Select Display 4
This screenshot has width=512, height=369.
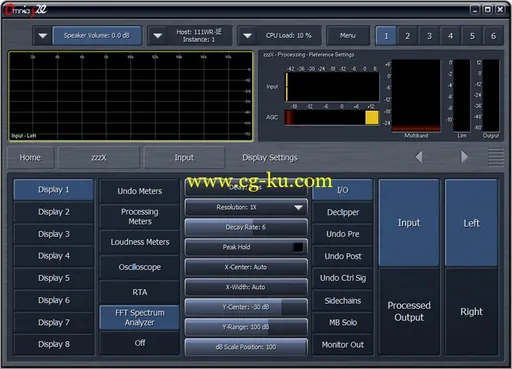53,256
